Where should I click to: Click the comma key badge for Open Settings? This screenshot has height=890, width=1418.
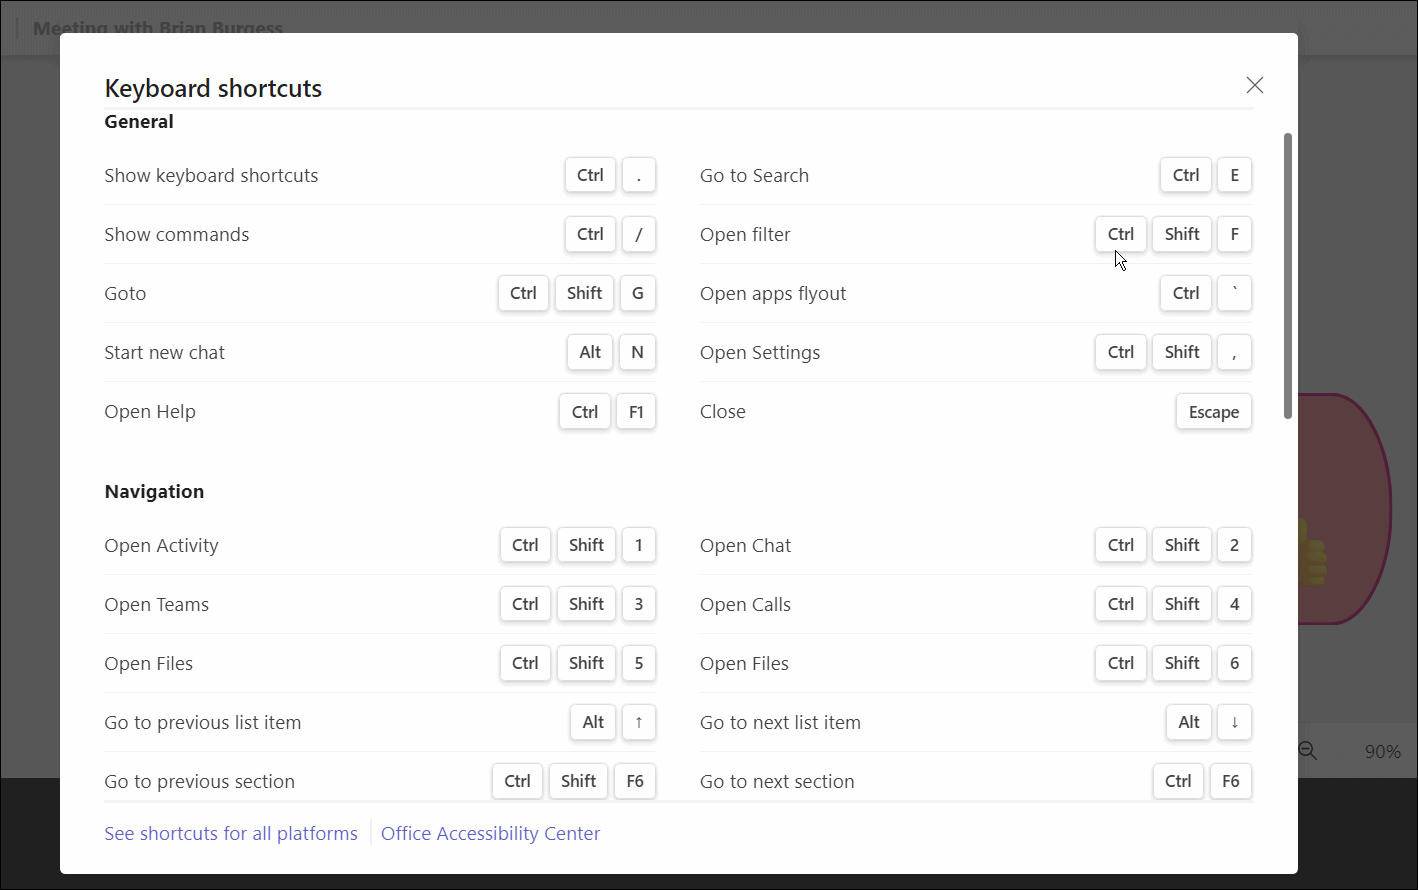[x=1234, y=352]
